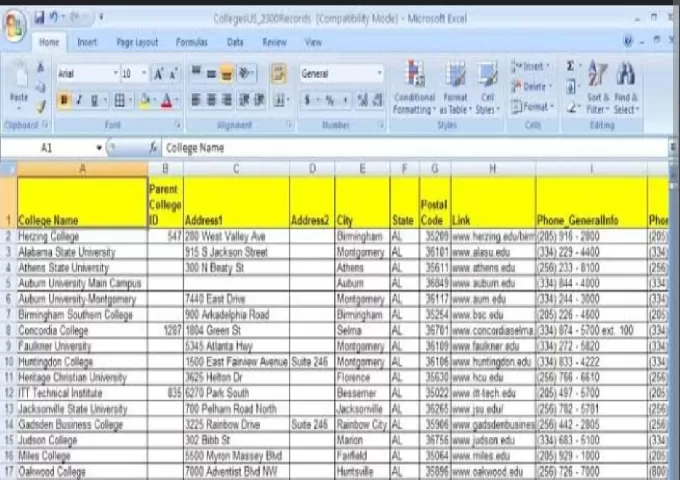Click the Office Button orb
Viewport: 680px width, 480px height.
coord(15,23)
